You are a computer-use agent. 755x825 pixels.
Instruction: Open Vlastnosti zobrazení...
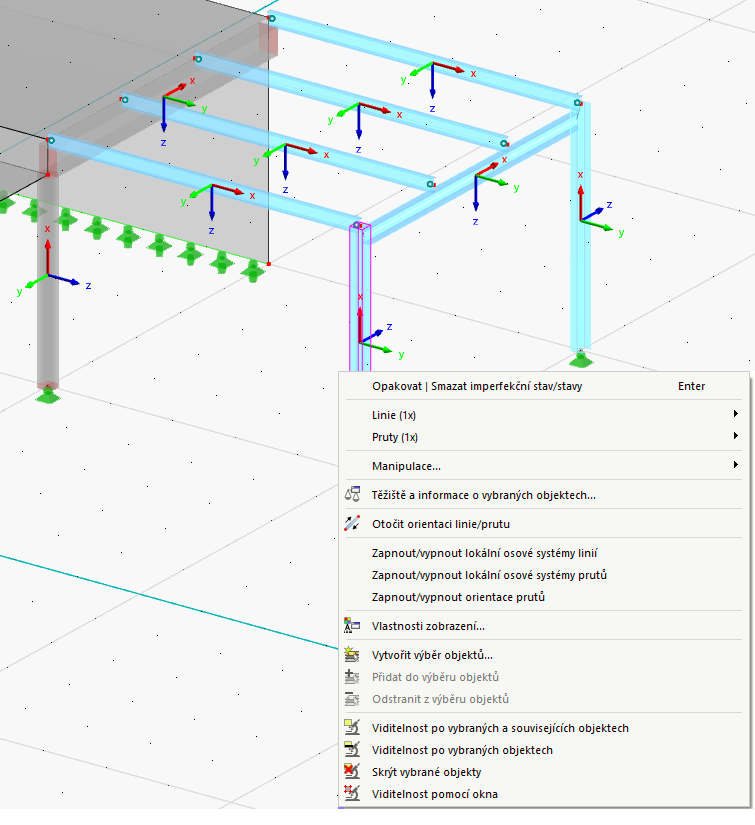click(x=543, y=626)
